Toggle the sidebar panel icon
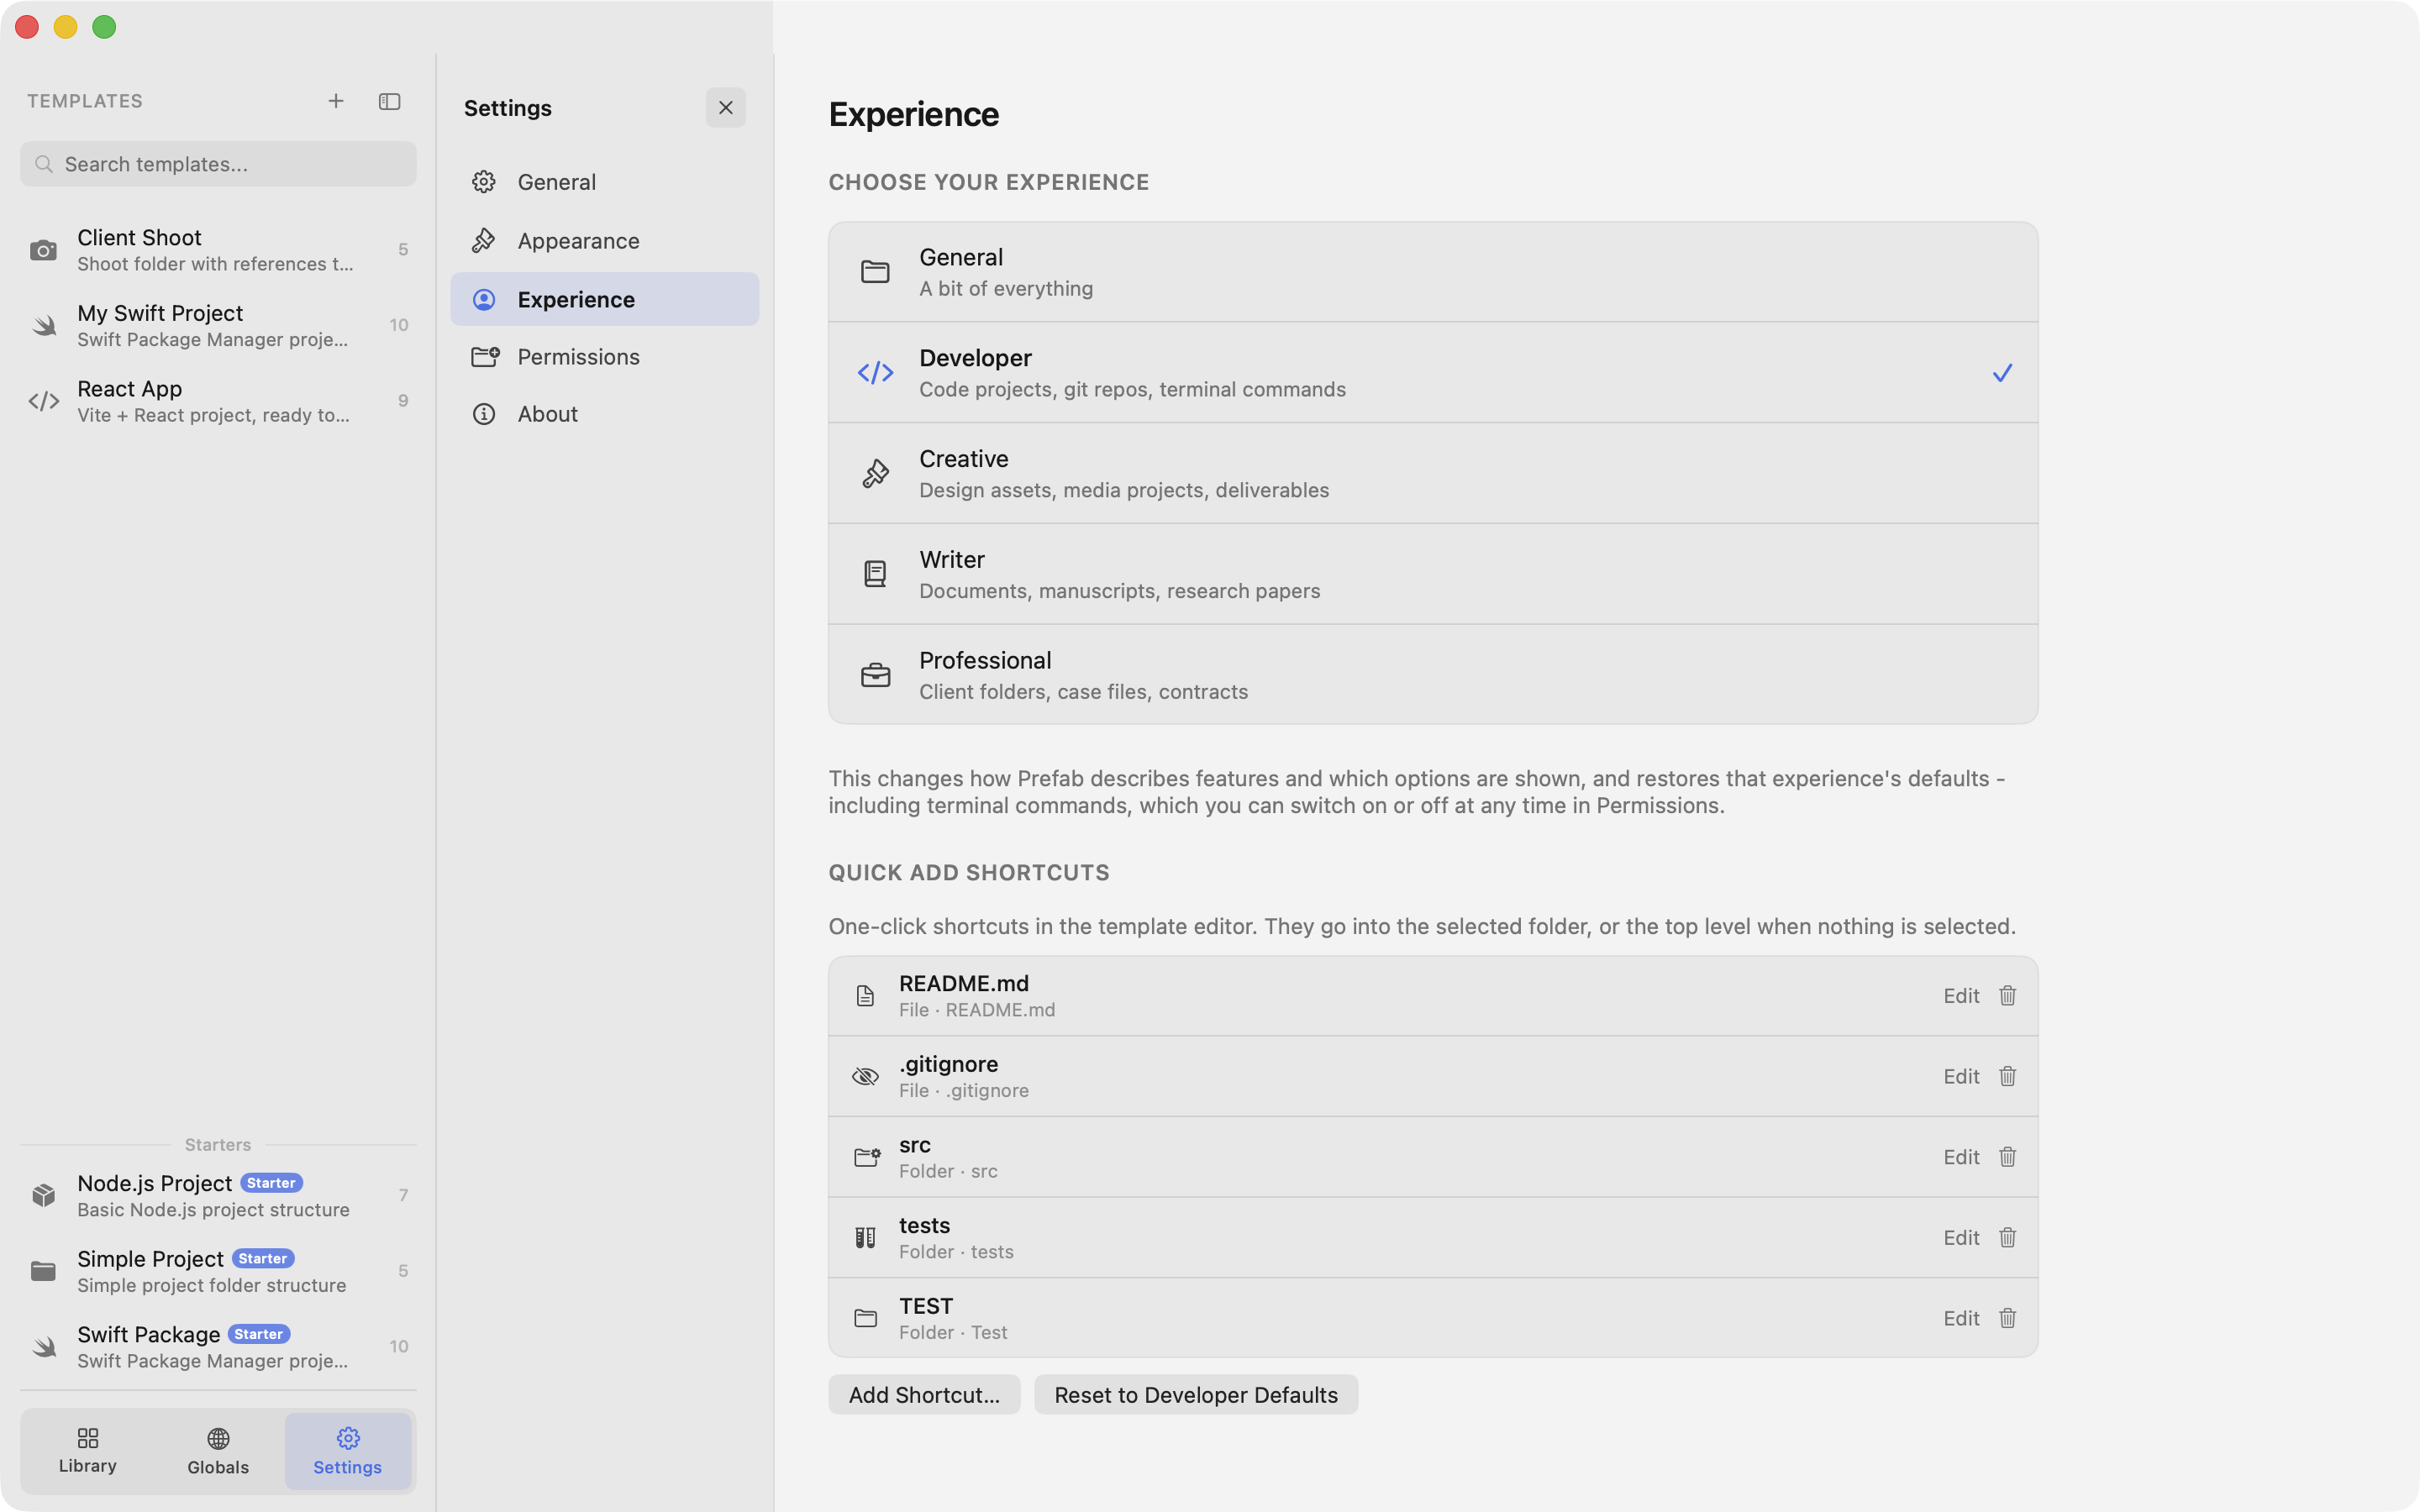Viewport: 2420px width, 1512px height. tap(390, 101)
